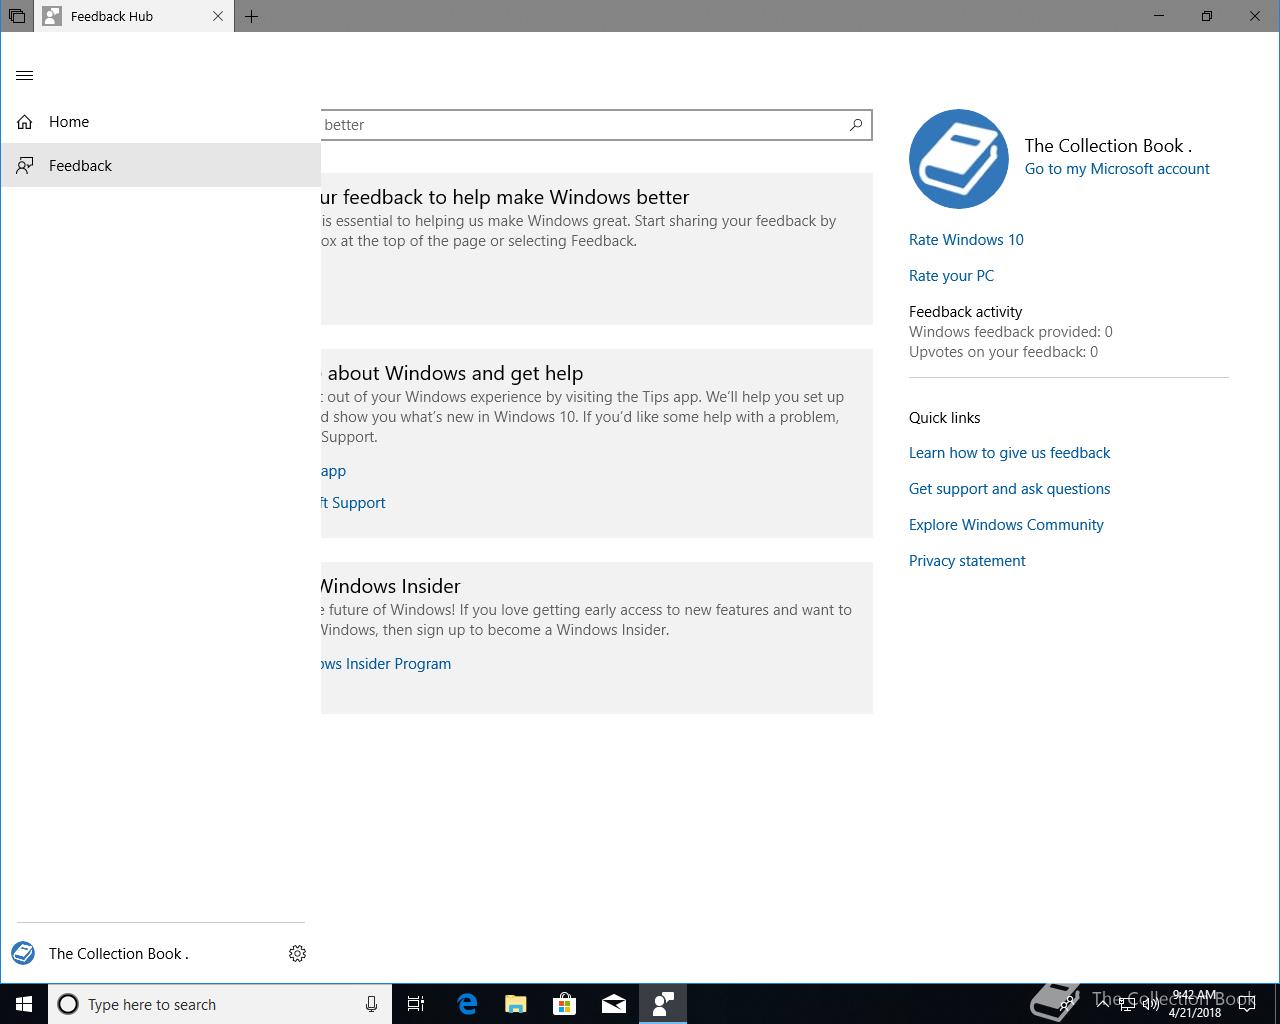Click Feedback Hub taskbar icon
Viewport: 1280px width, 1024px height.
pos(662,1004)
